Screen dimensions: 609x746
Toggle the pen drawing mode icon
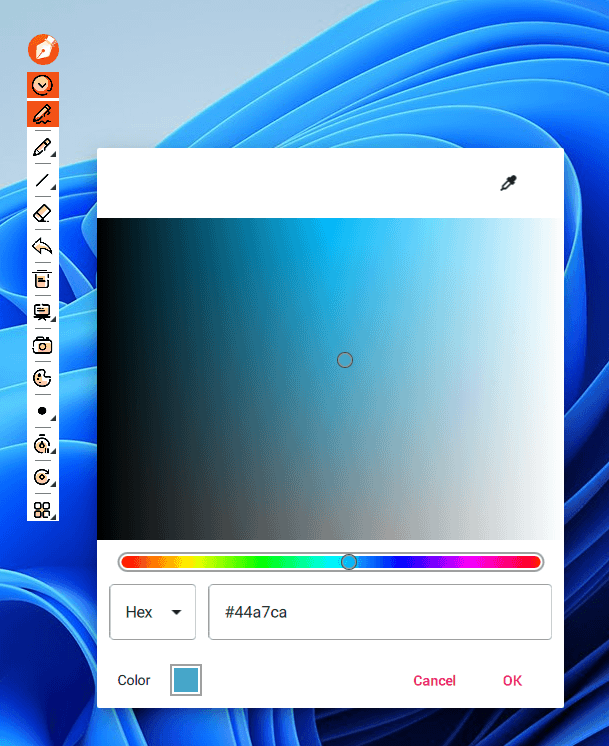pos(43,114)
